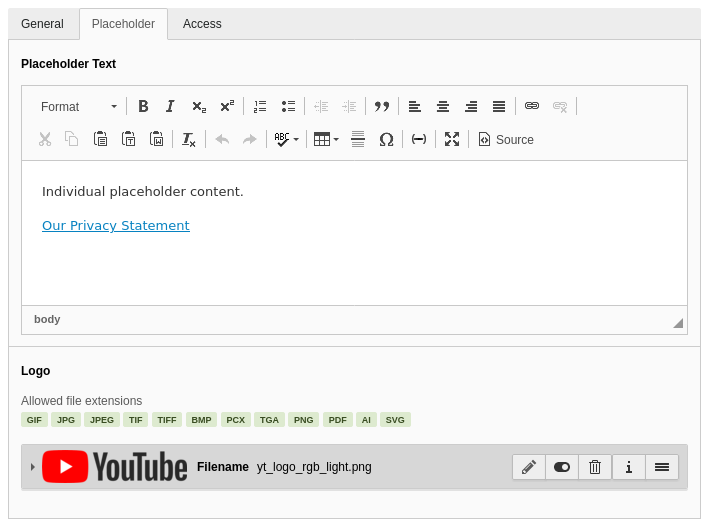Image resolution: width=709 pixels, height=526 pixels.
Task: Insert a link with the link icon
Action: (532, 106)
